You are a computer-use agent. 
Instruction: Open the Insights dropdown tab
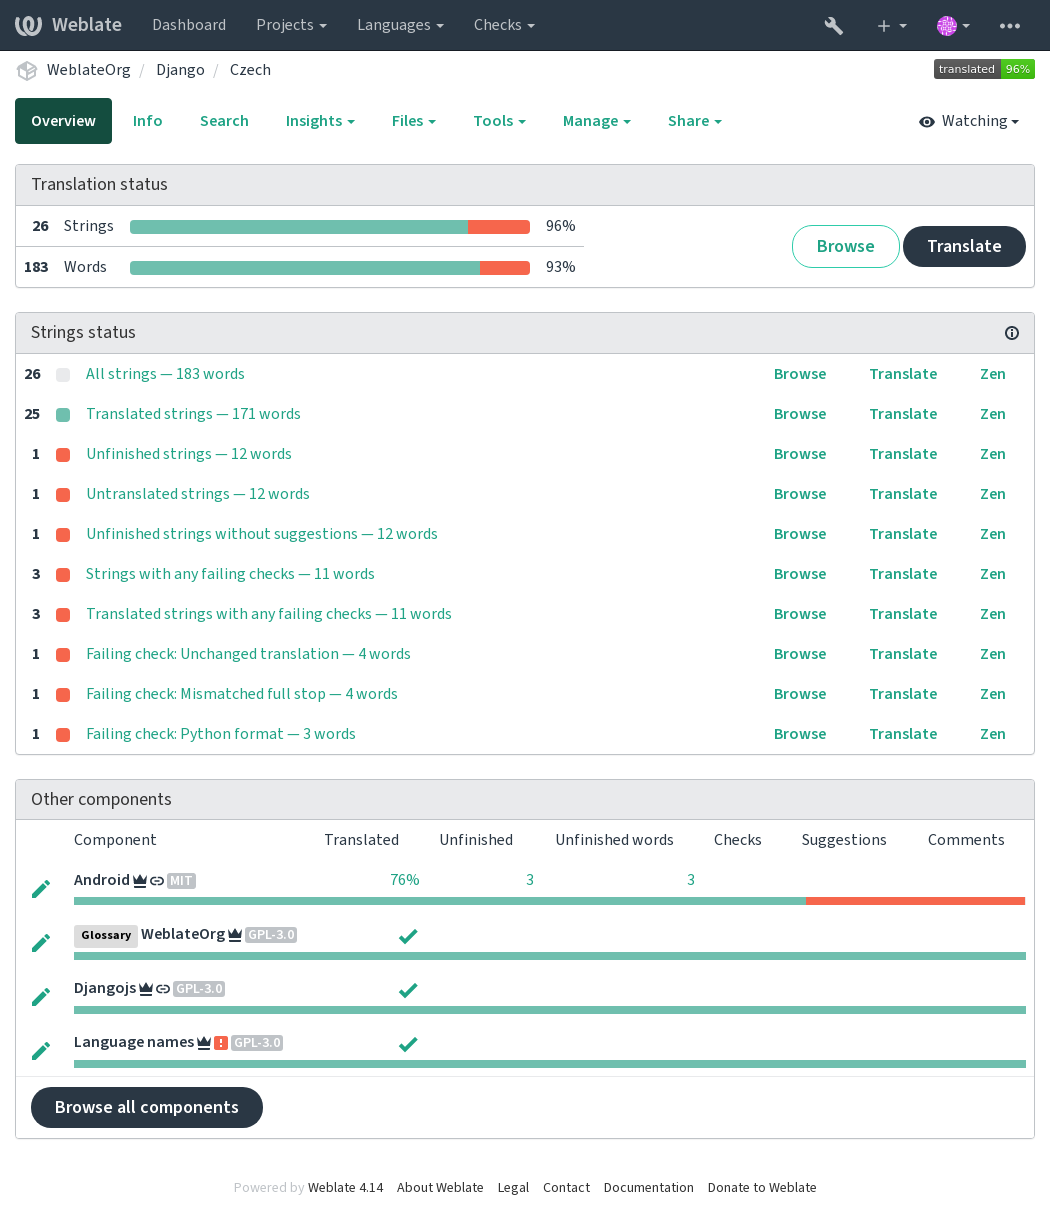point(320,121)
